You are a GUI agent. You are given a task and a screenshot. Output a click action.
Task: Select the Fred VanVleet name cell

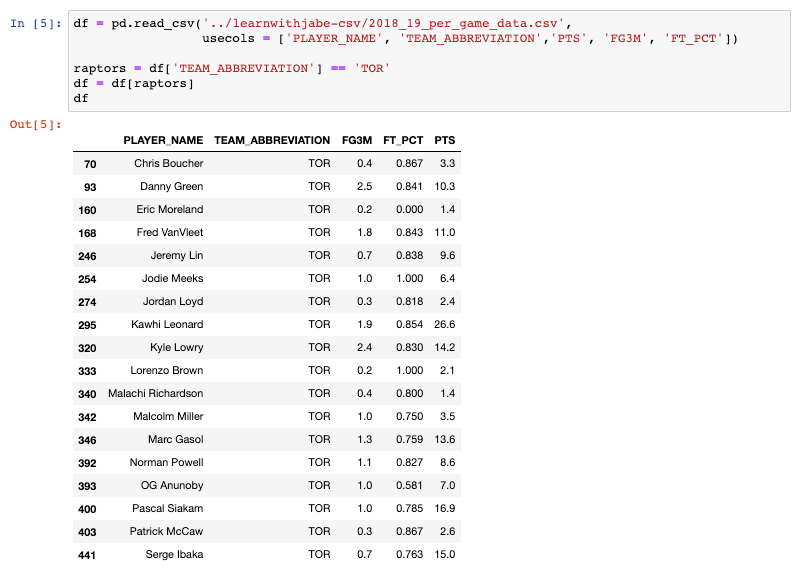click(x=169, y=233)
